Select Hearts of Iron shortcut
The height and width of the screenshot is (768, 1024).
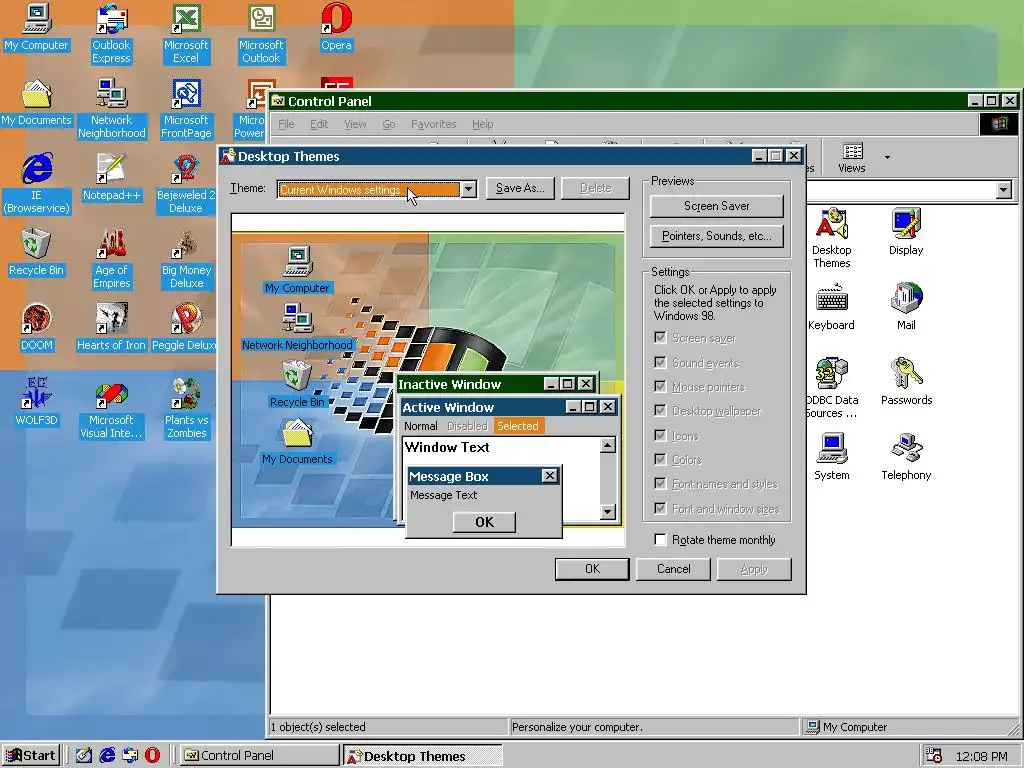(112, 328)
